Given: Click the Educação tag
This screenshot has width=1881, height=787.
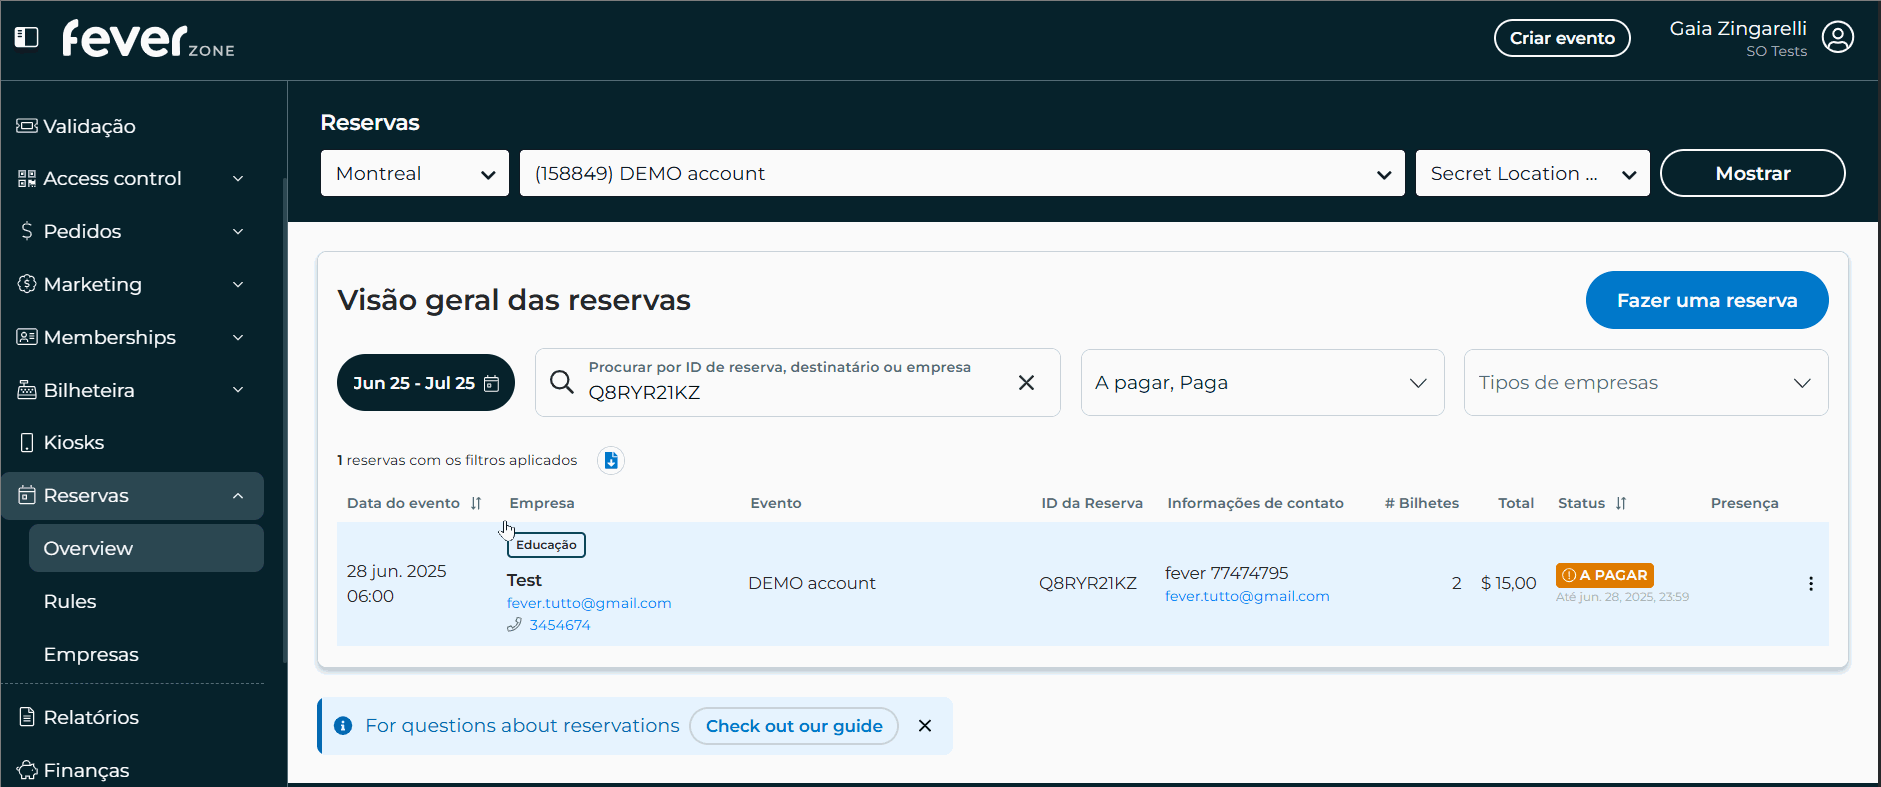Looking at the screenshot, I should [x=546, y=545].
